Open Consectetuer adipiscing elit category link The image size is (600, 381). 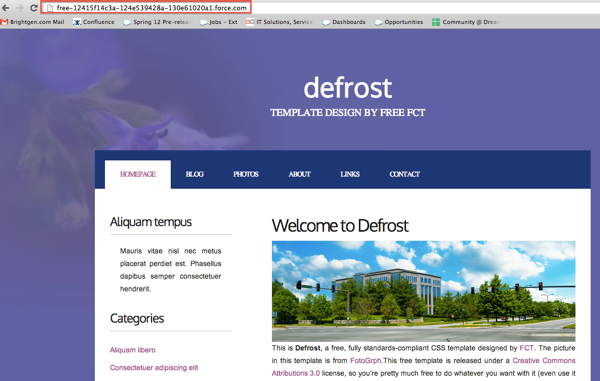154,368
